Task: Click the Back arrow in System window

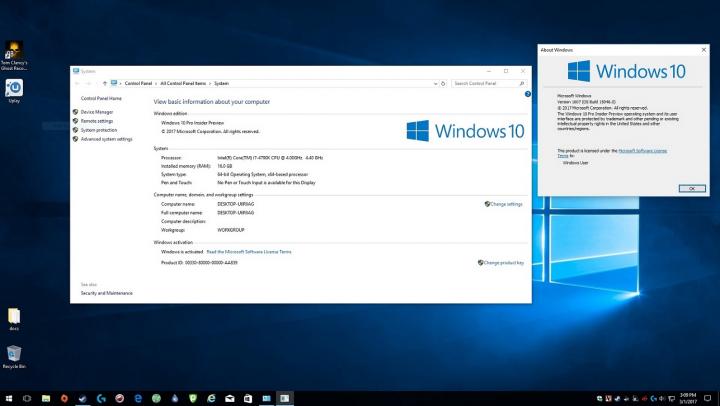Action: point(77,83)
